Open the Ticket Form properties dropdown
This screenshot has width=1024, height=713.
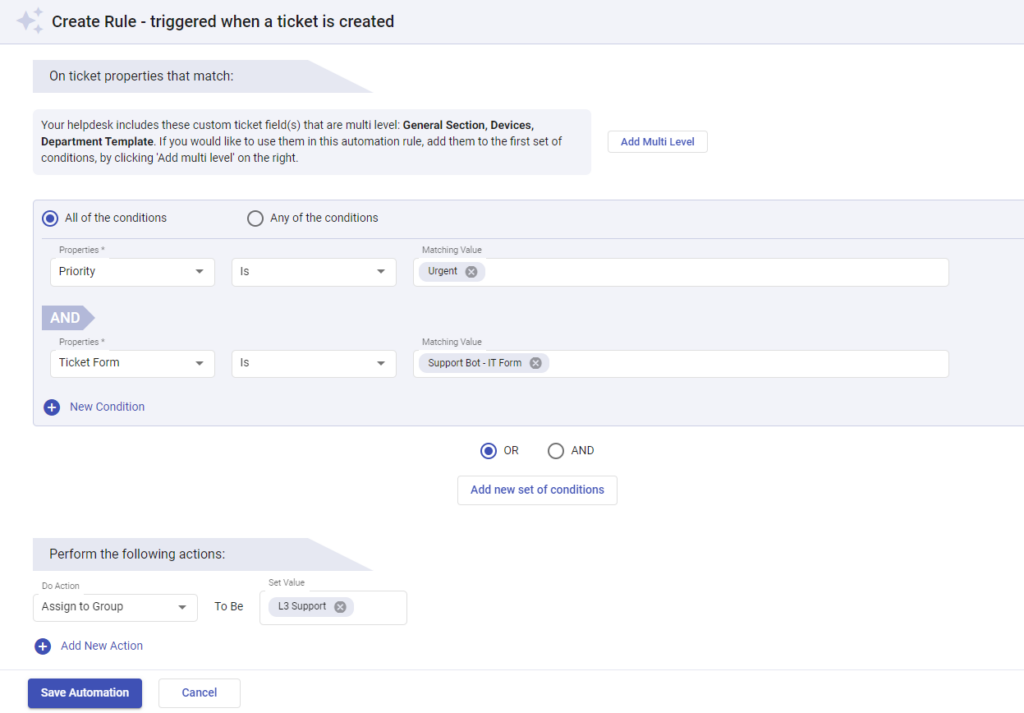coord(131,363)
